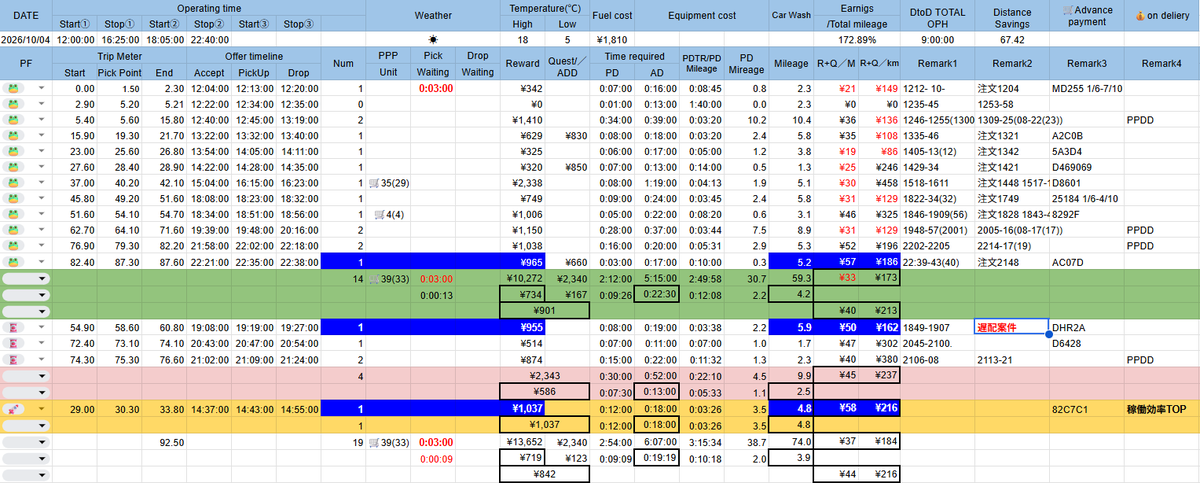Click the remark cell 注文1204
Image resolution: width=1200 pixels, height=483 pixels.
point(1010,89)
